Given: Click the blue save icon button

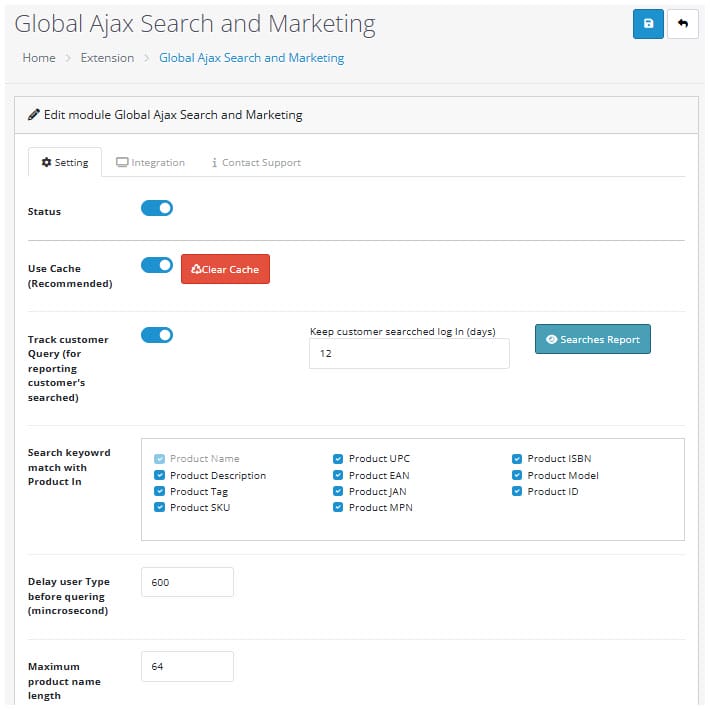Looking at the screenshot, I should (648, 24).
